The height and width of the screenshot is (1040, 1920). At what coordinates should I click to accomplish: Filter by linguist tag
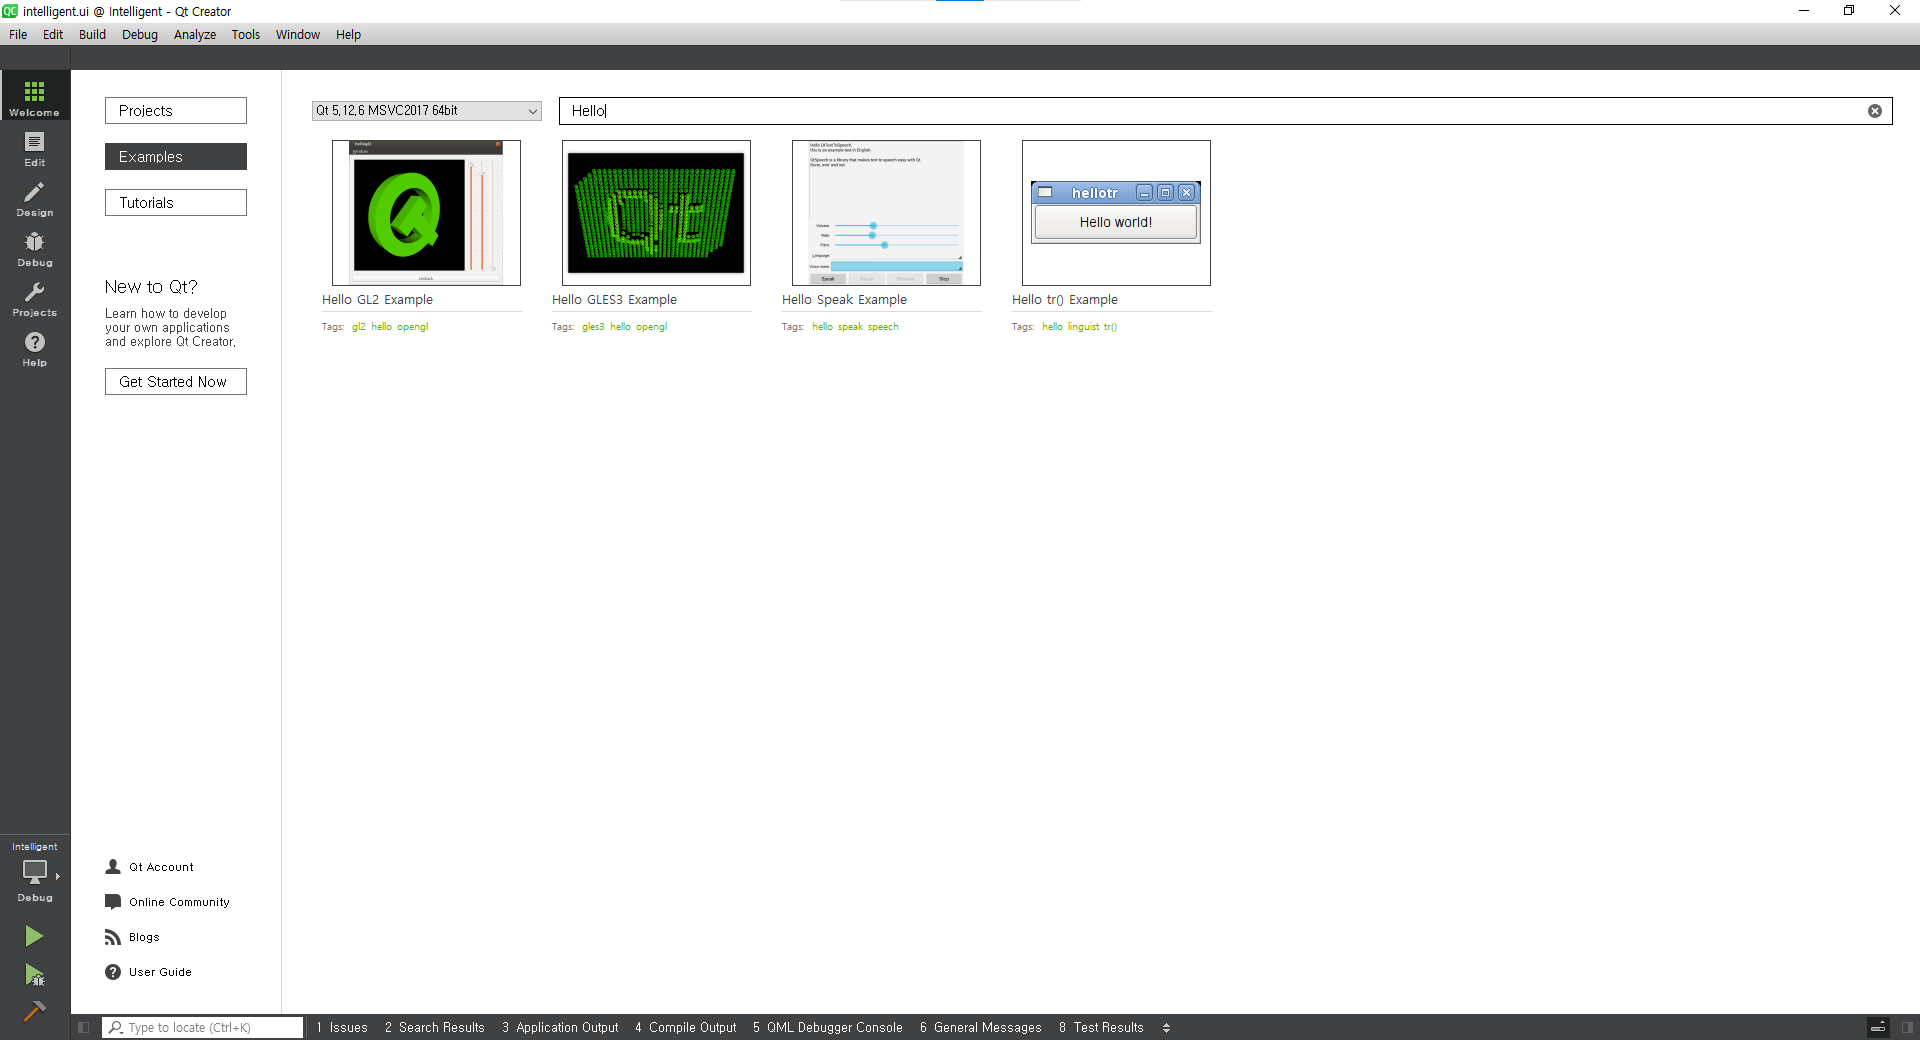(x=1083, y=327)
